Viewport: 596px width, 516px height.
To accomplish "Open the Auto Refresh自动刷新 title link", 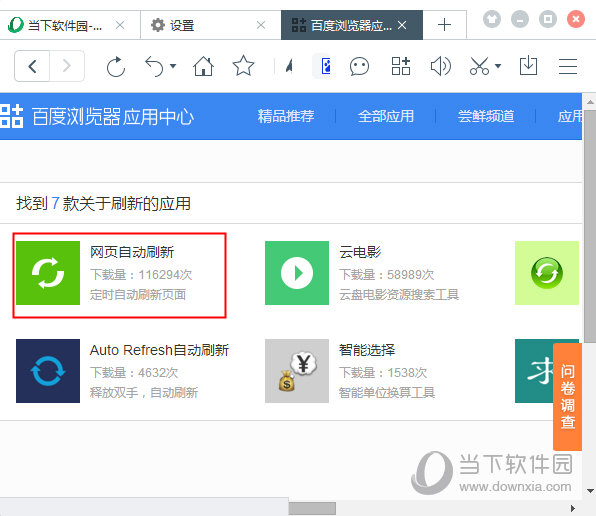I will click(x=159, y=350).
